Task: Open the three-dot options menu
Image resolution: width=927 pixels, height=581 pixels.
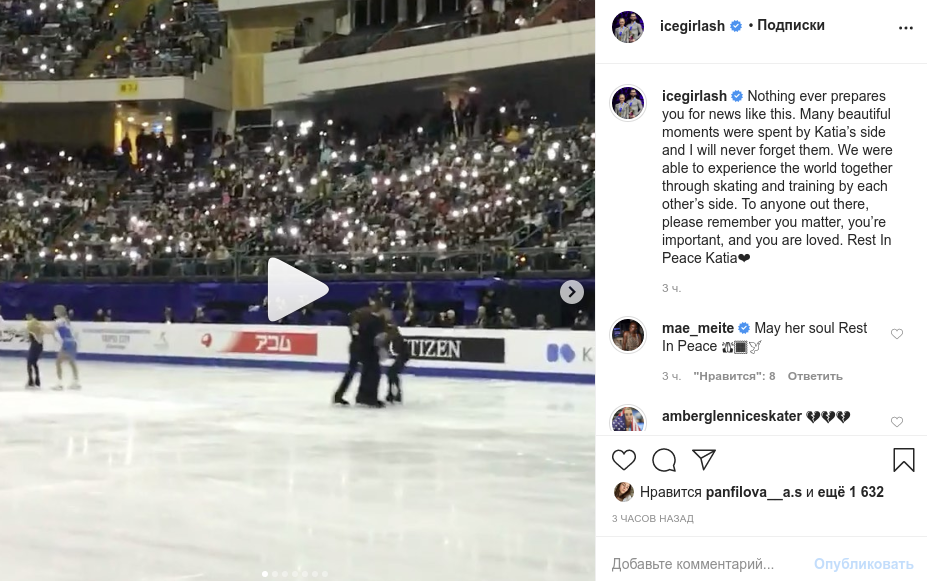Action: click(906, 28)
